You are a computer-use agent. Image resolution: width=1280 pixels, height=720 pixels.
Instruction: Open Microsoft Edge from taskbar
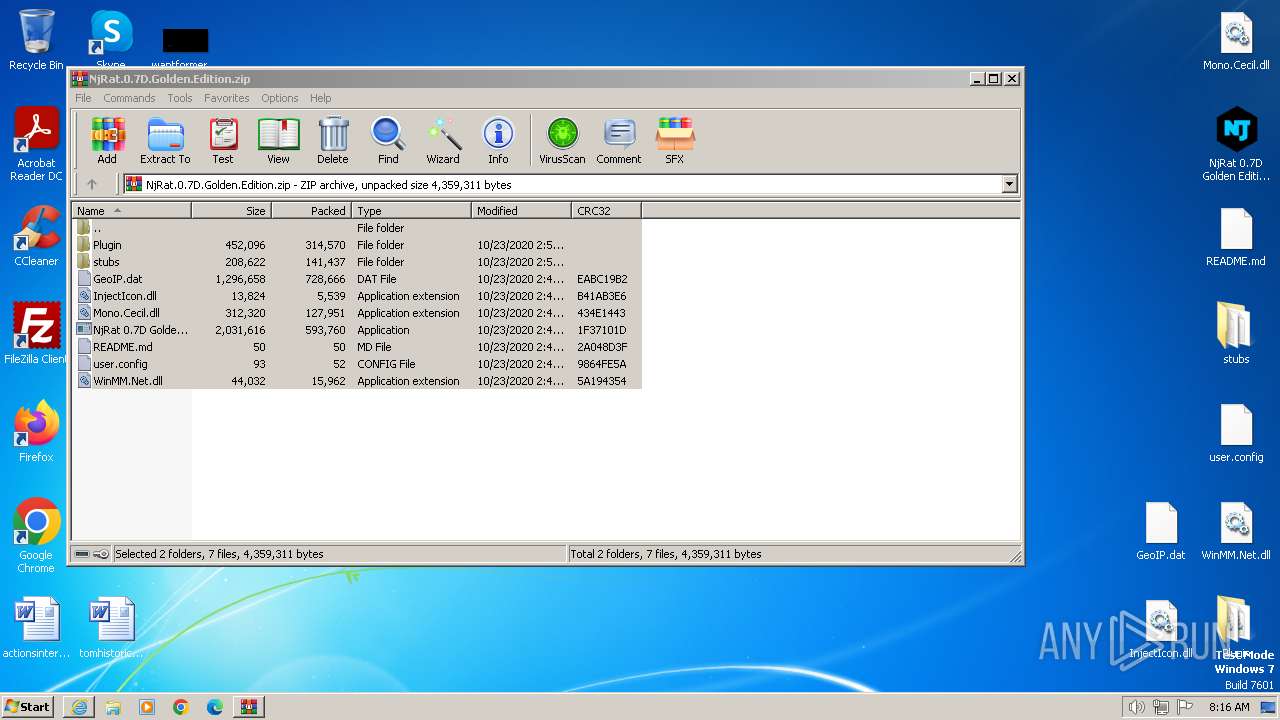(215, 707)
